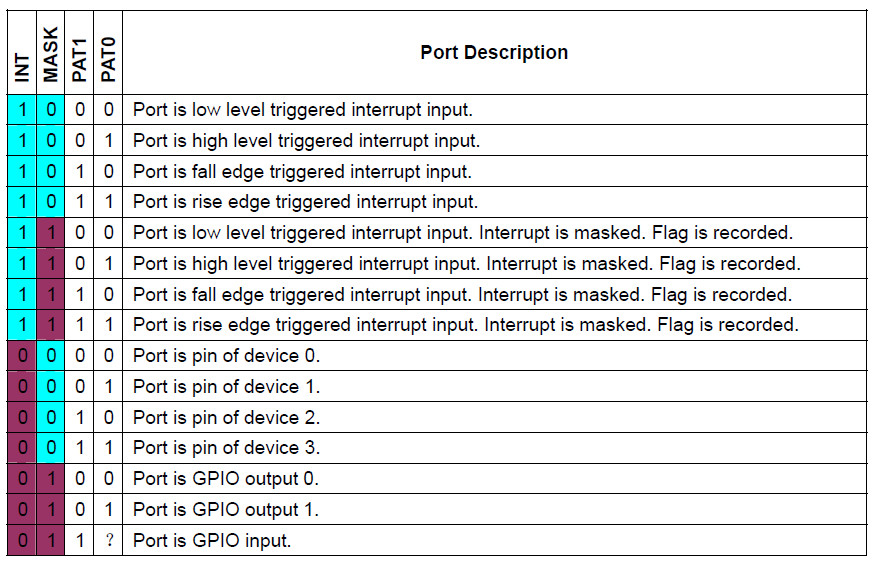Click magenta INT cell in GPIO output 0 row
Screen dimensions: 874x562
pos(22,479)
